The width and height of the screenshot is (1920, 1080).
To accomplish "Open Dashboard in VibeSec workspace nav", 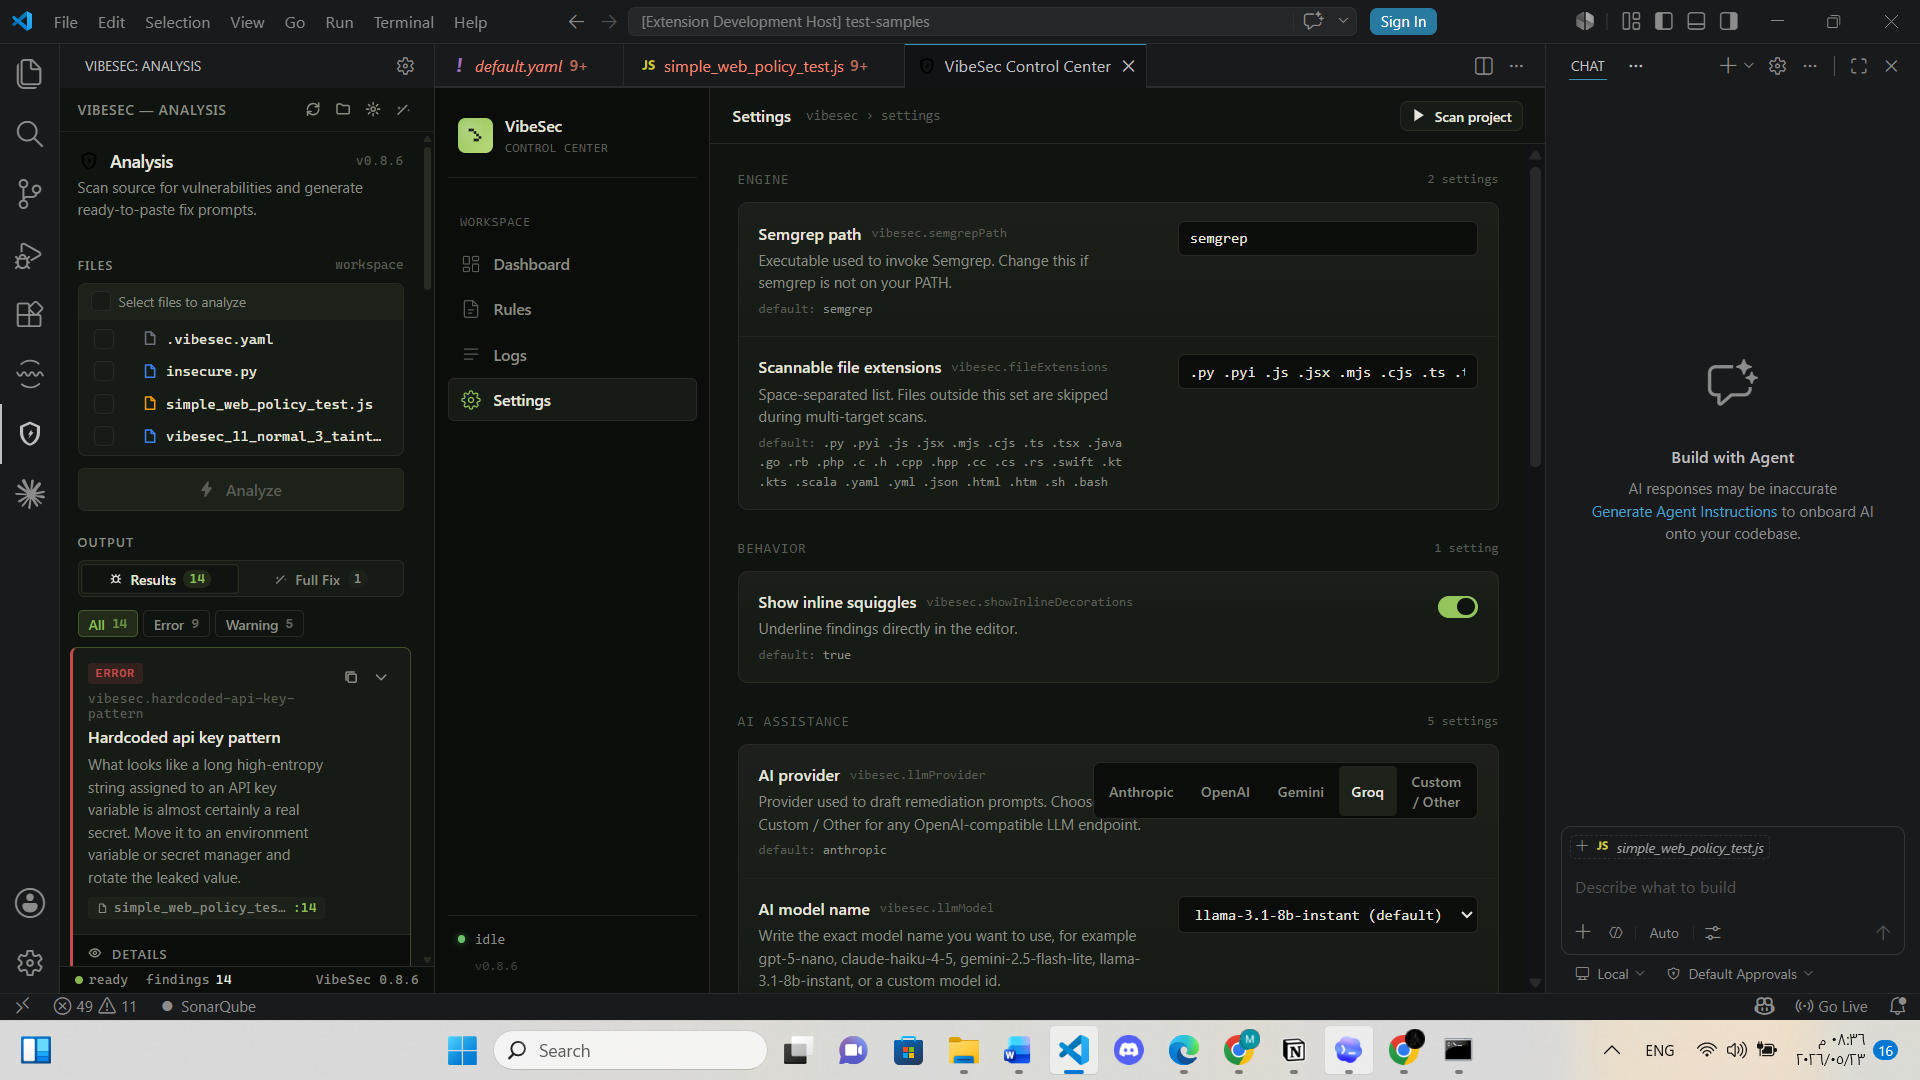I will coord(572,264).
